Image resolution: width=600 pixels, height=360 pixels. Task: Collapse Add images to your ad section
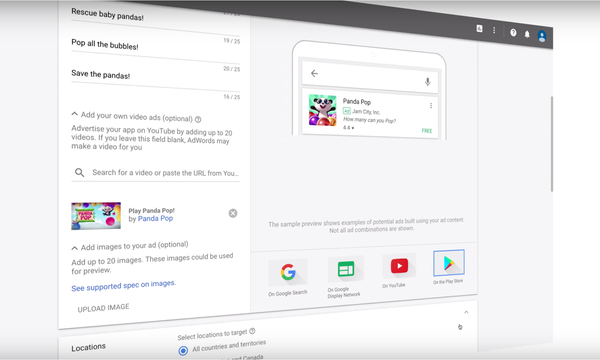pos(75,248)
